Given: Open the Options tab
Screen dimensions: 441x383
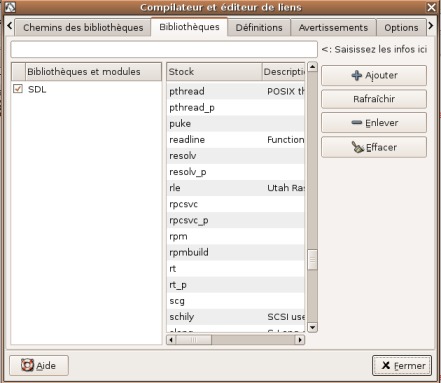Looking at the screenshot, I should pos(401,27).
